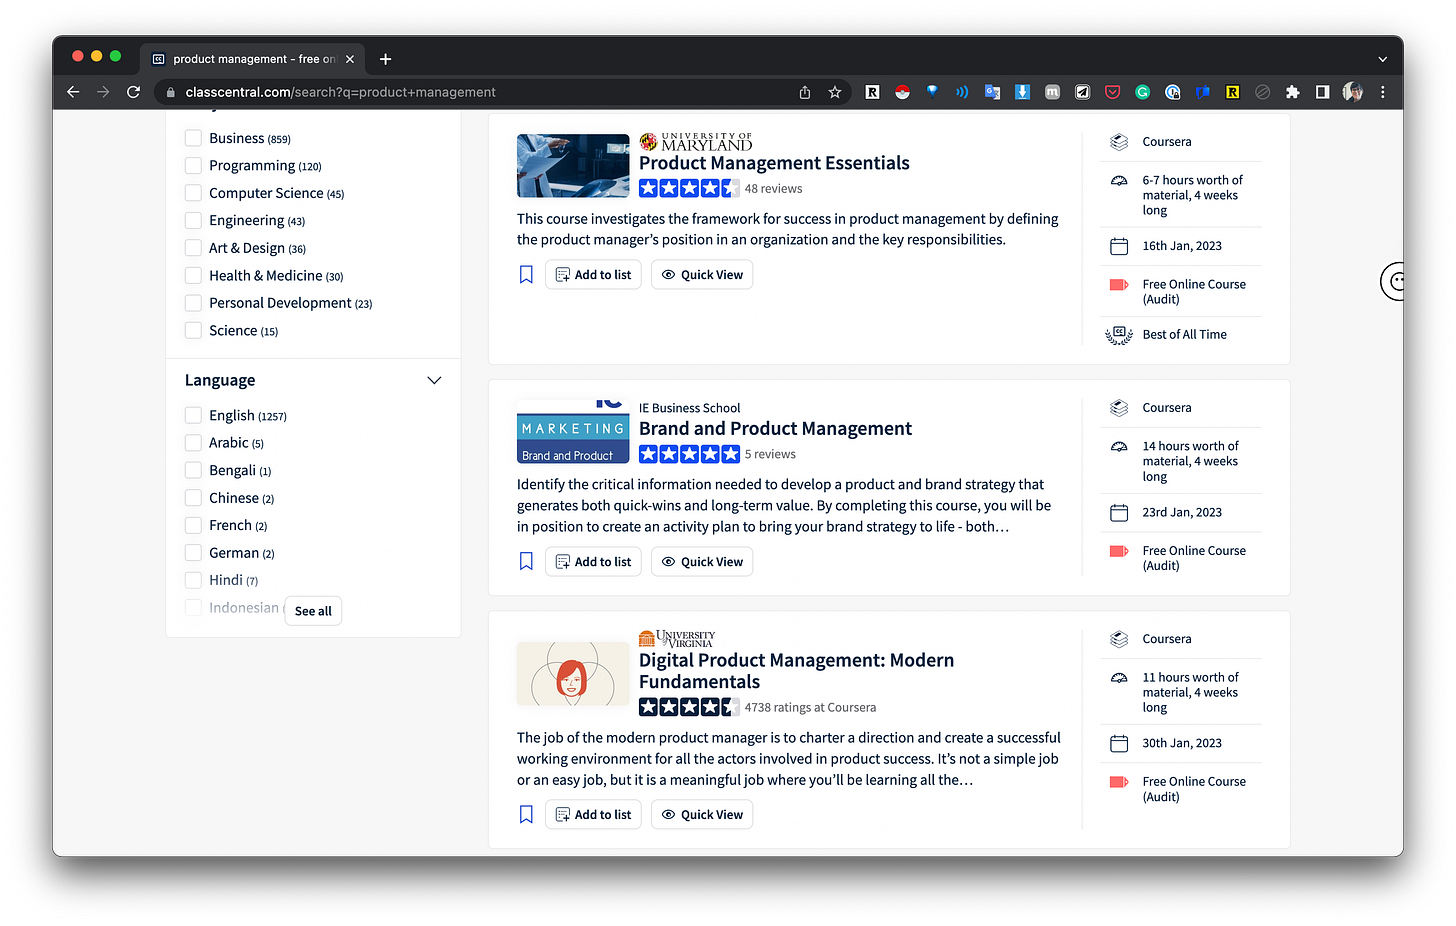Tick the Science checkbox

point(193,331)
